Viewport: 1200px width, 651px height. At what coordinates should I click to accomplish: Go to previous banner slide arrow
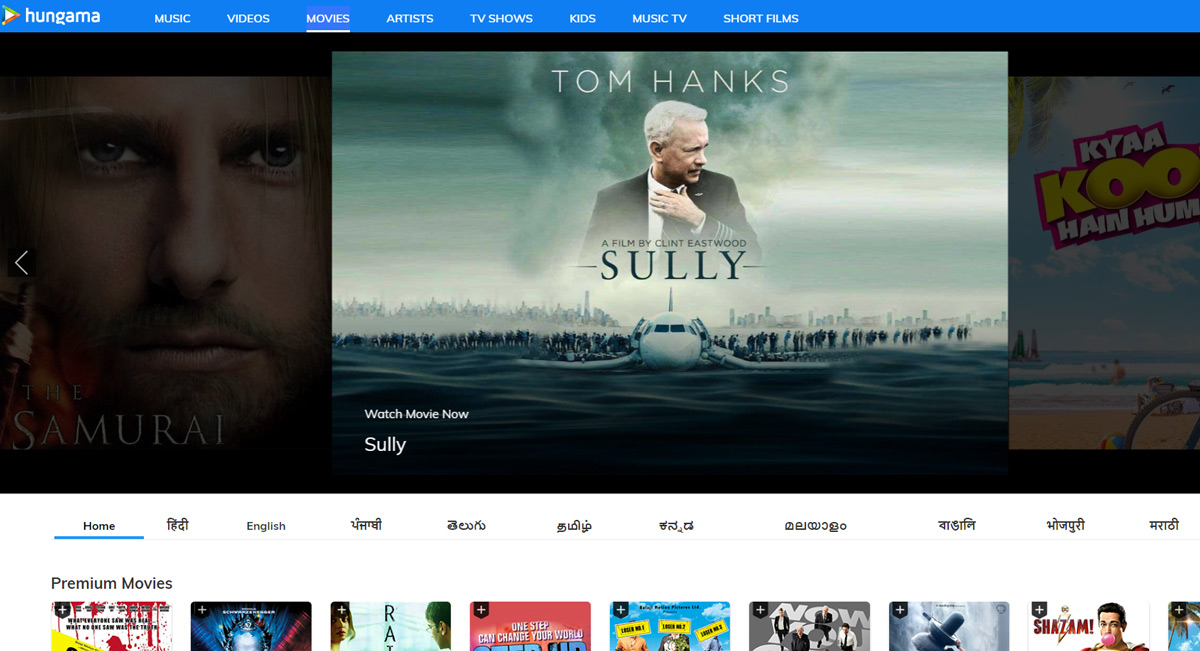pos(21,262)
